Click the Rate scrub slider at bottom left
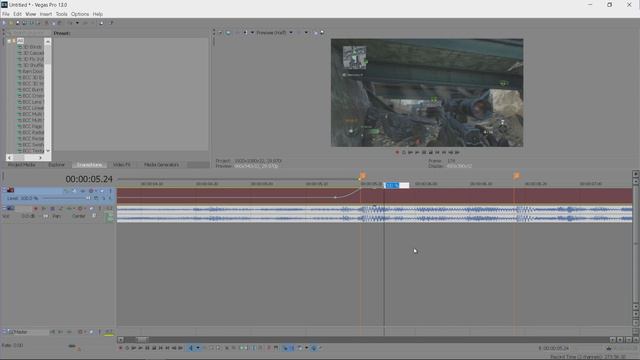The image size is (640, 360). [x=72, y=346]
